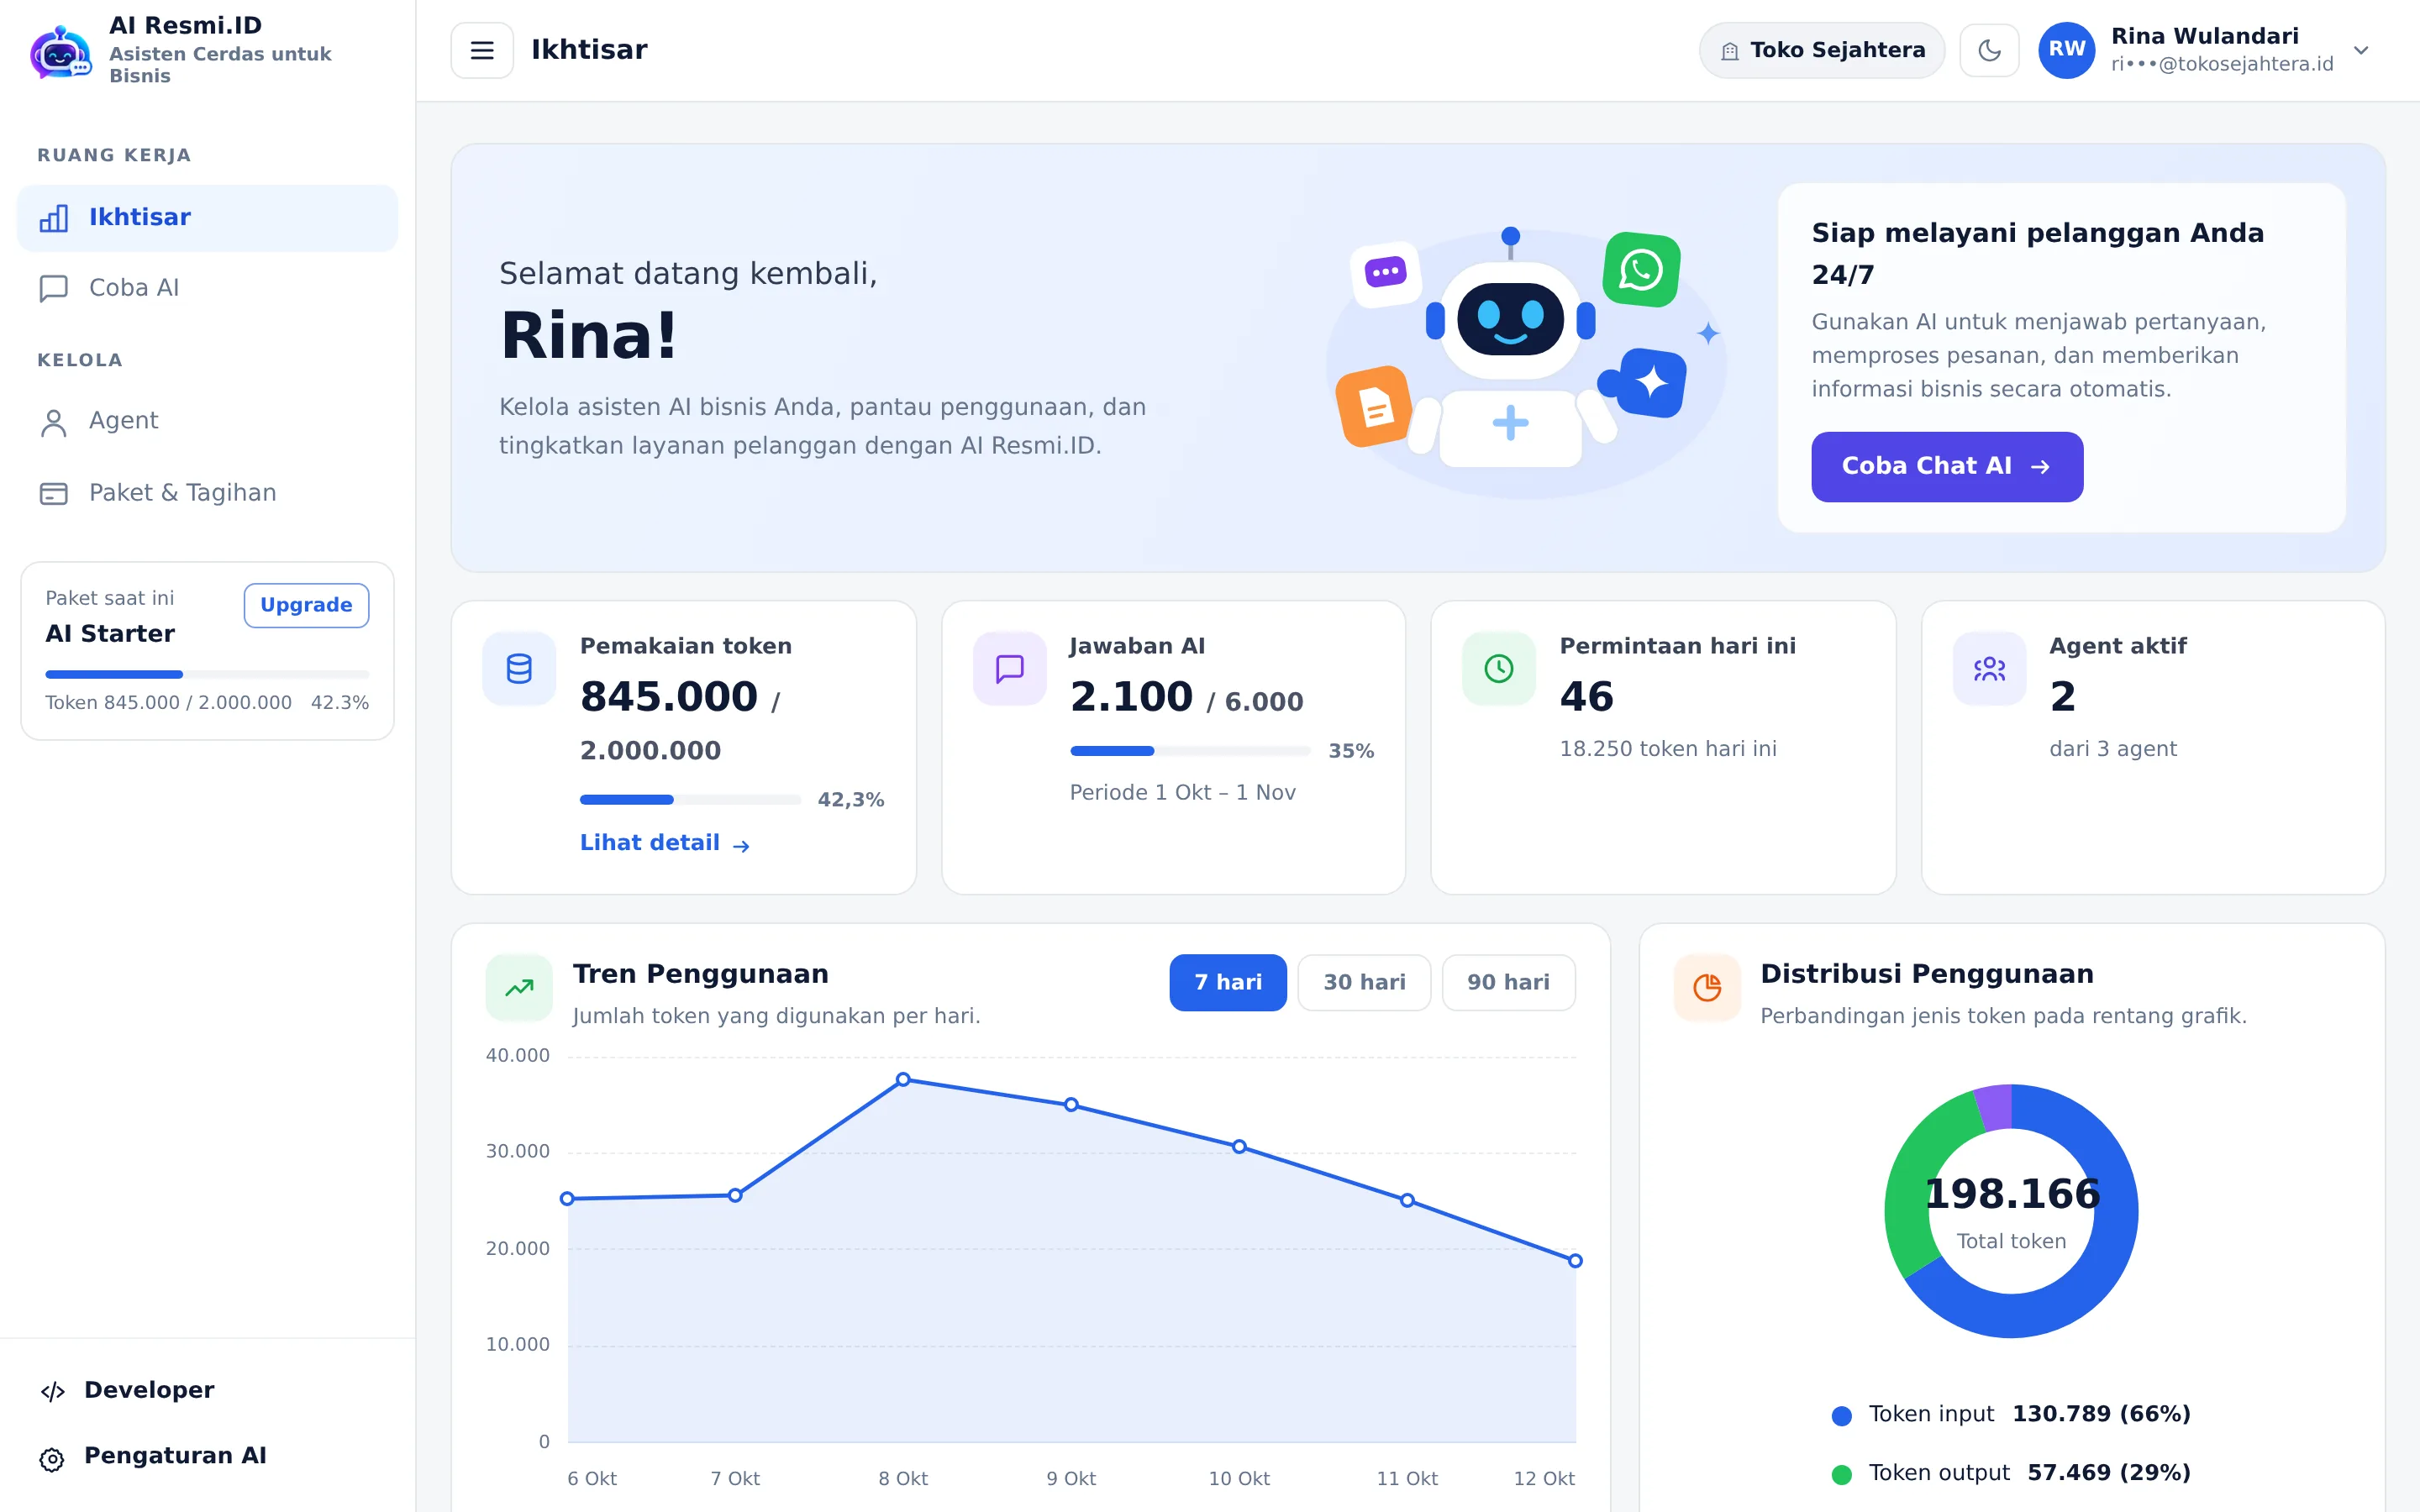Toggle the hamburger sidebar menu
2420x1512 pixels.
tap(482, 50)
